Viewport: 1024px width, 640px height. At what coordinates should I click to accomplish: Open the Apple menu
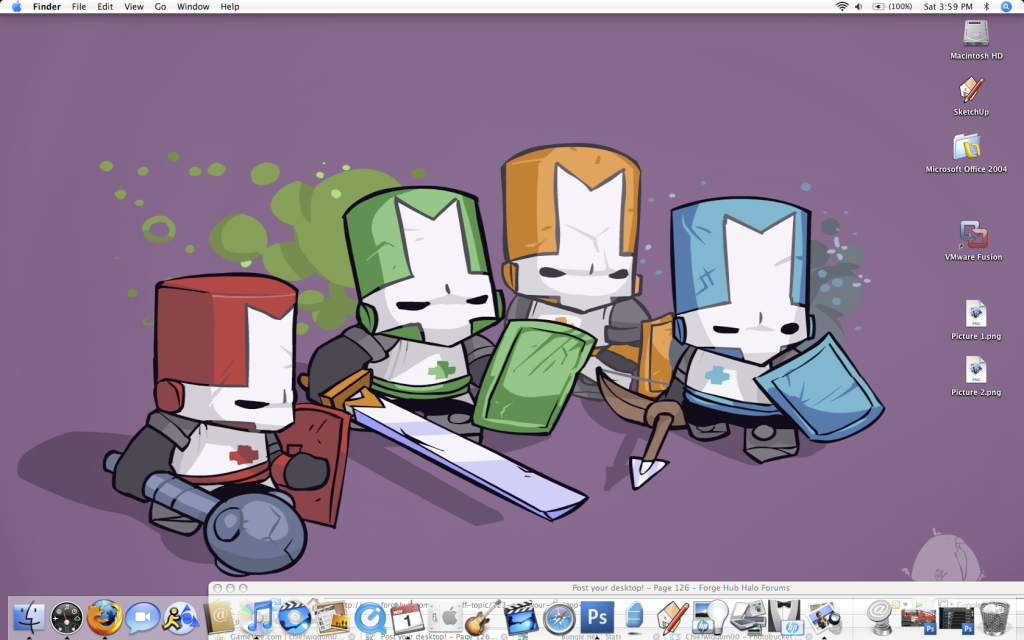tap(16, 7)
